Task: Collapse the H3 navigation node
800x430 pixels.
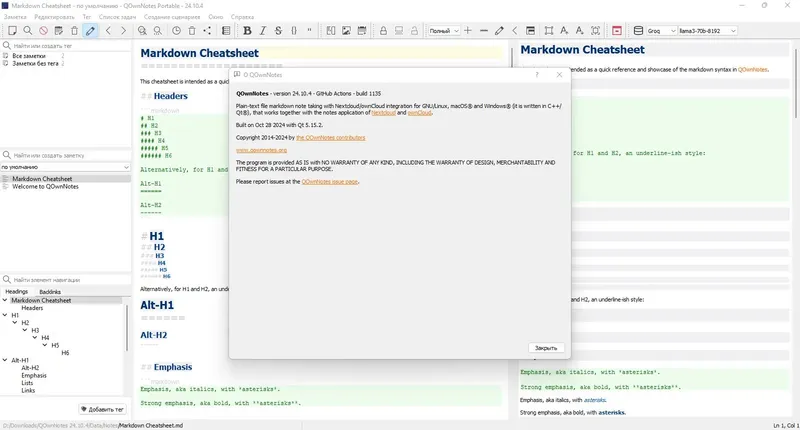Action: [x=24, y=330]
